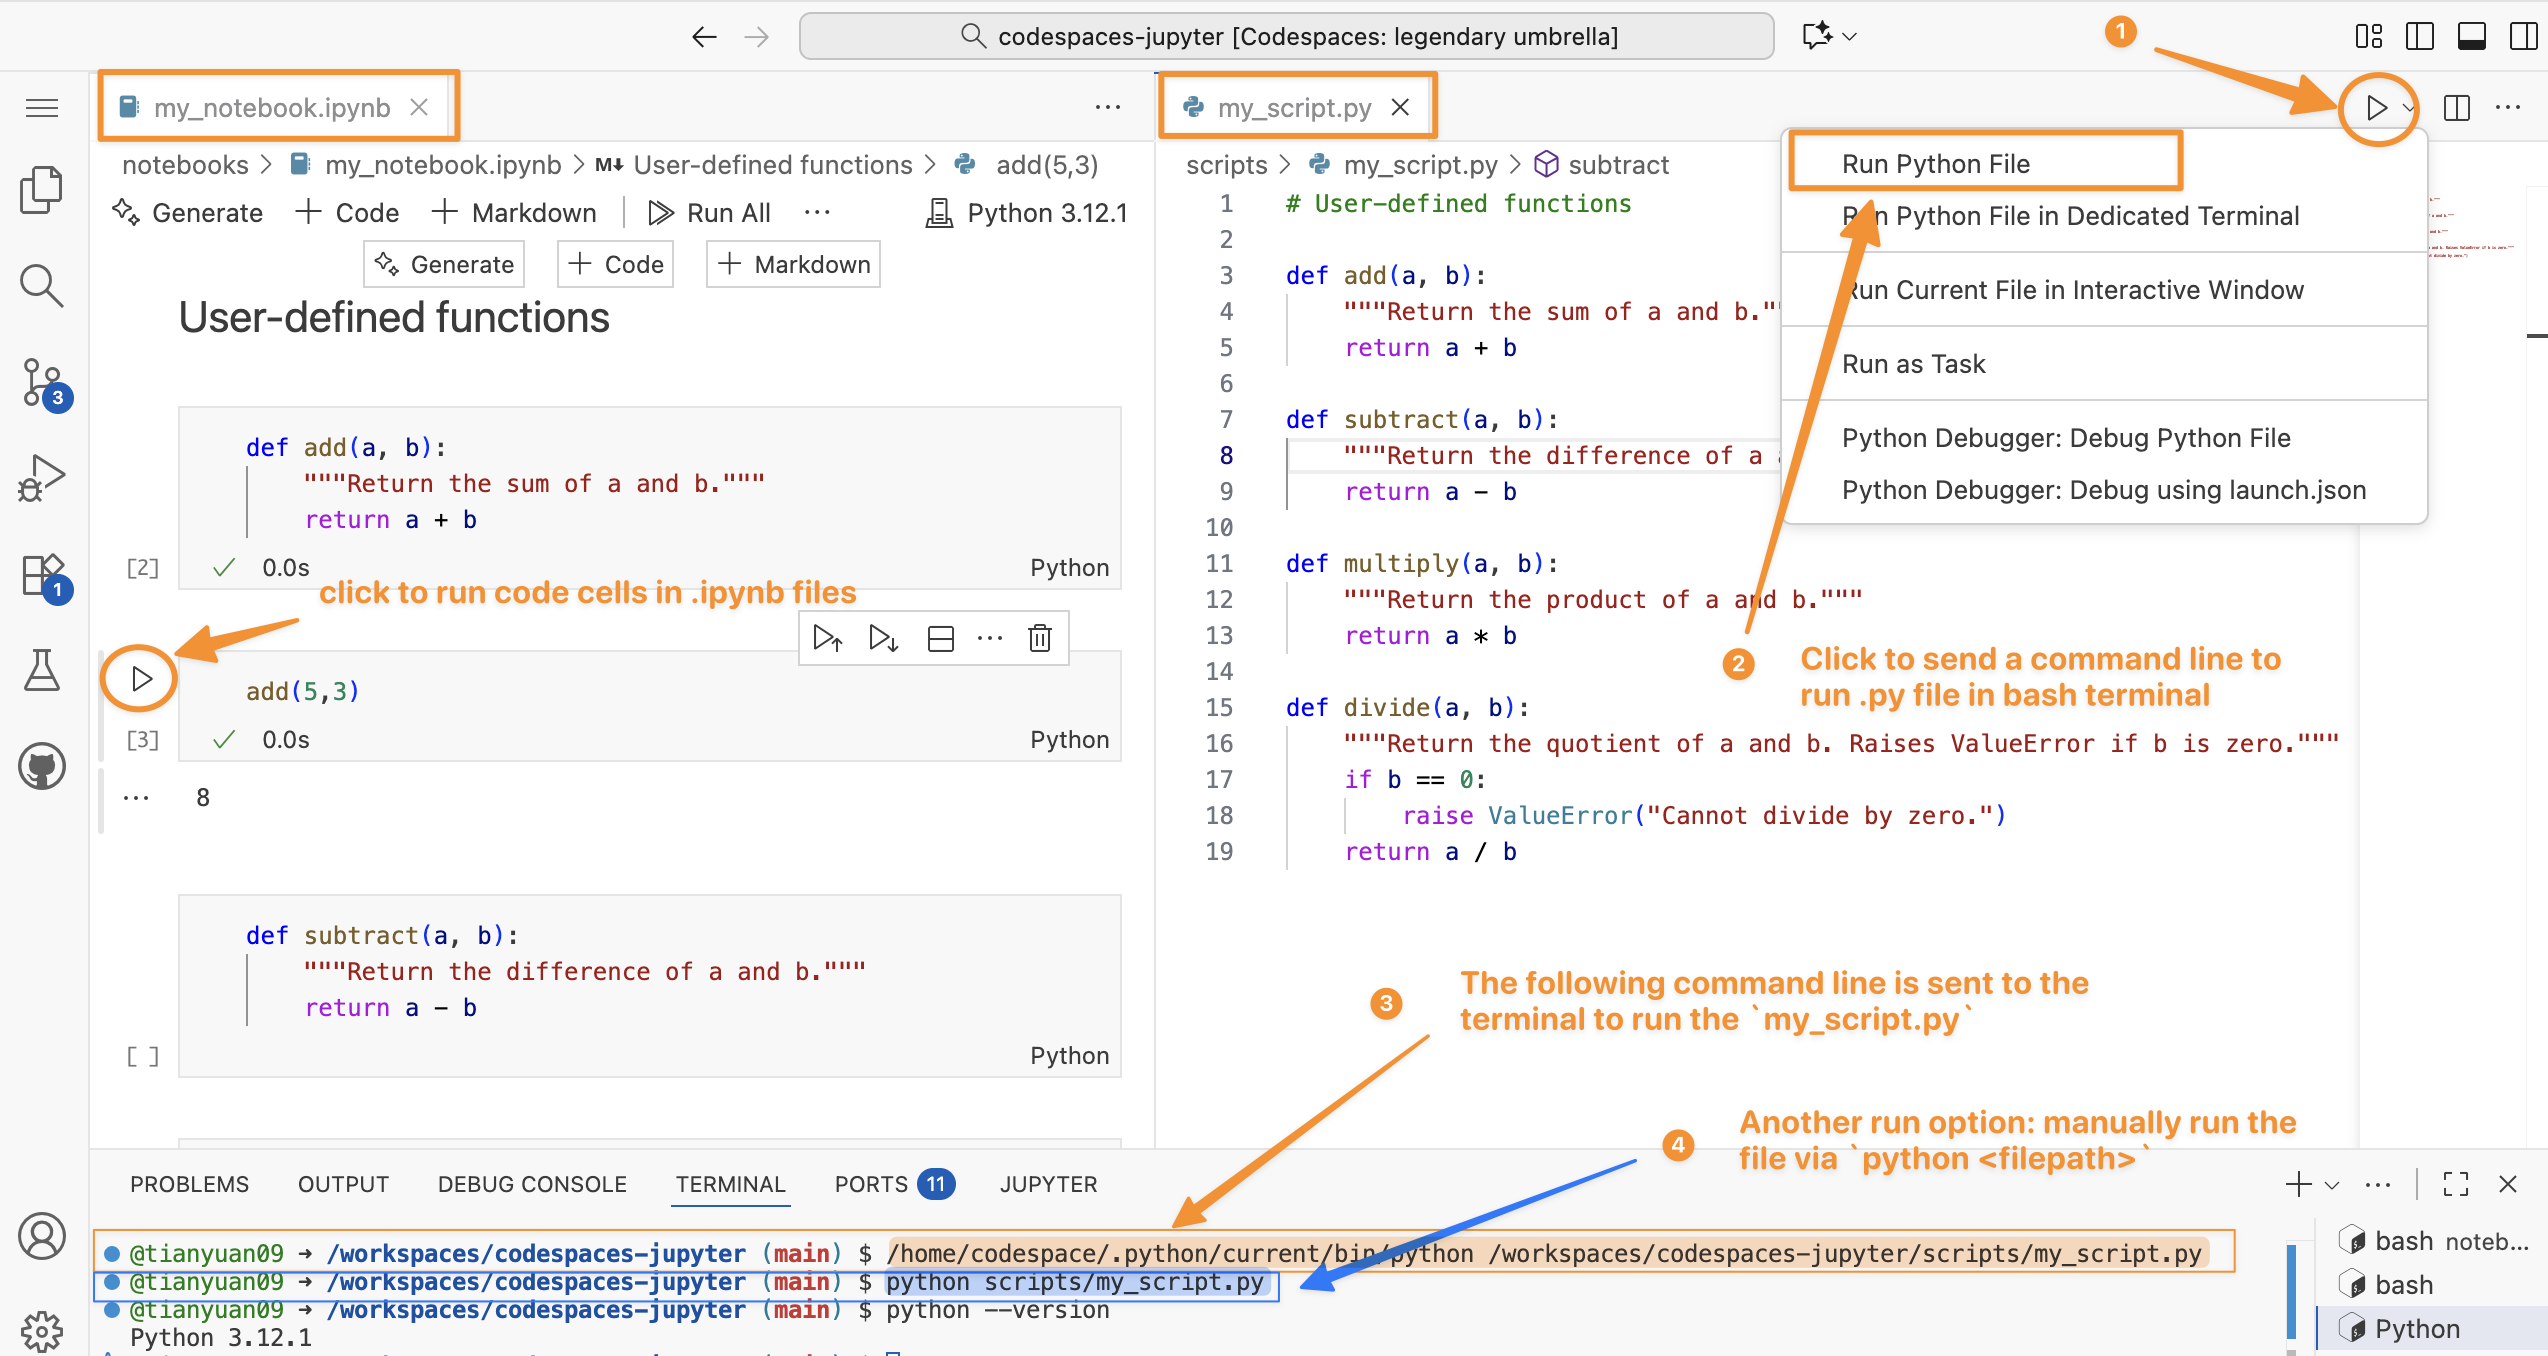The height and width of the screenshot is (1356, 2548).
Task: Open the Run and Debug sidebar icon
Action: tap(42, 478)
